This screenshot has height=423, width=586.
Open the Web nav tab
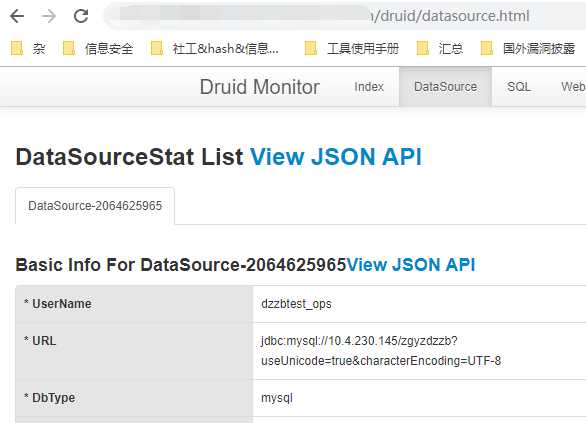point(573,87)
